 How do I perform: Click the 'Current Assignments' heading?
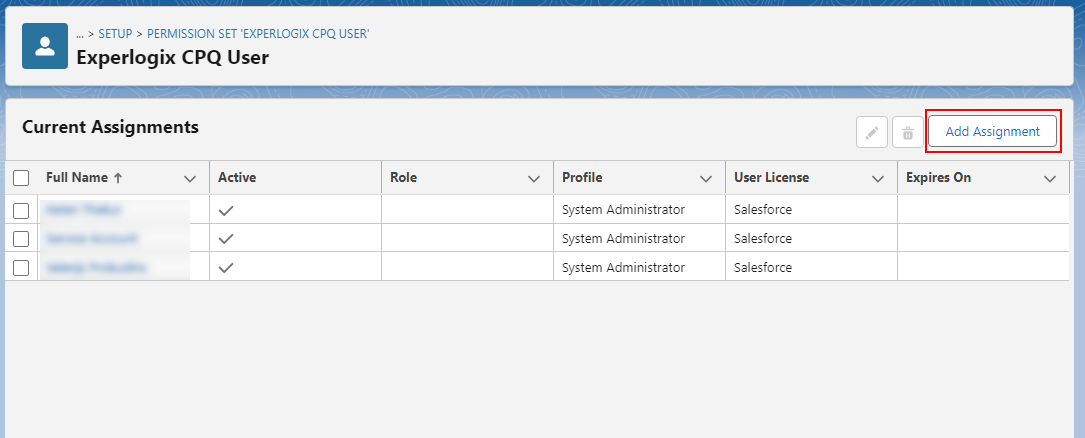tap(111, 127)
